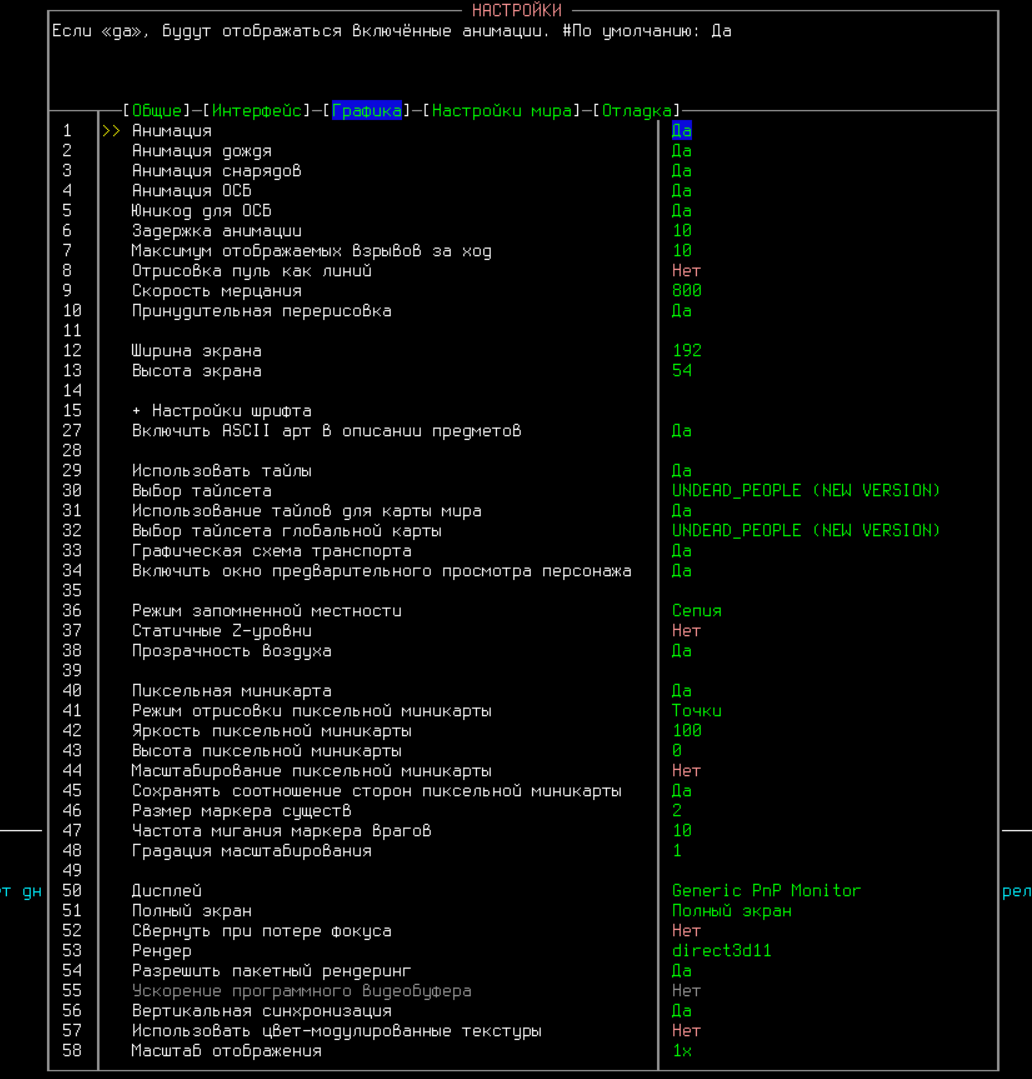This screenshot has width=1032, height=1079.
Task: Toggle Использовать тайлы value Да
Action: (682, 470)
